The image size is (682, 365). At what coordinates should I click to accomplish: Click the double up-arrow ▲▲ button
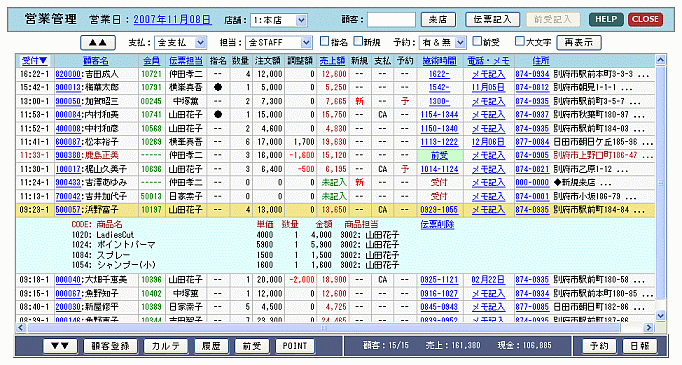(98, 43)
